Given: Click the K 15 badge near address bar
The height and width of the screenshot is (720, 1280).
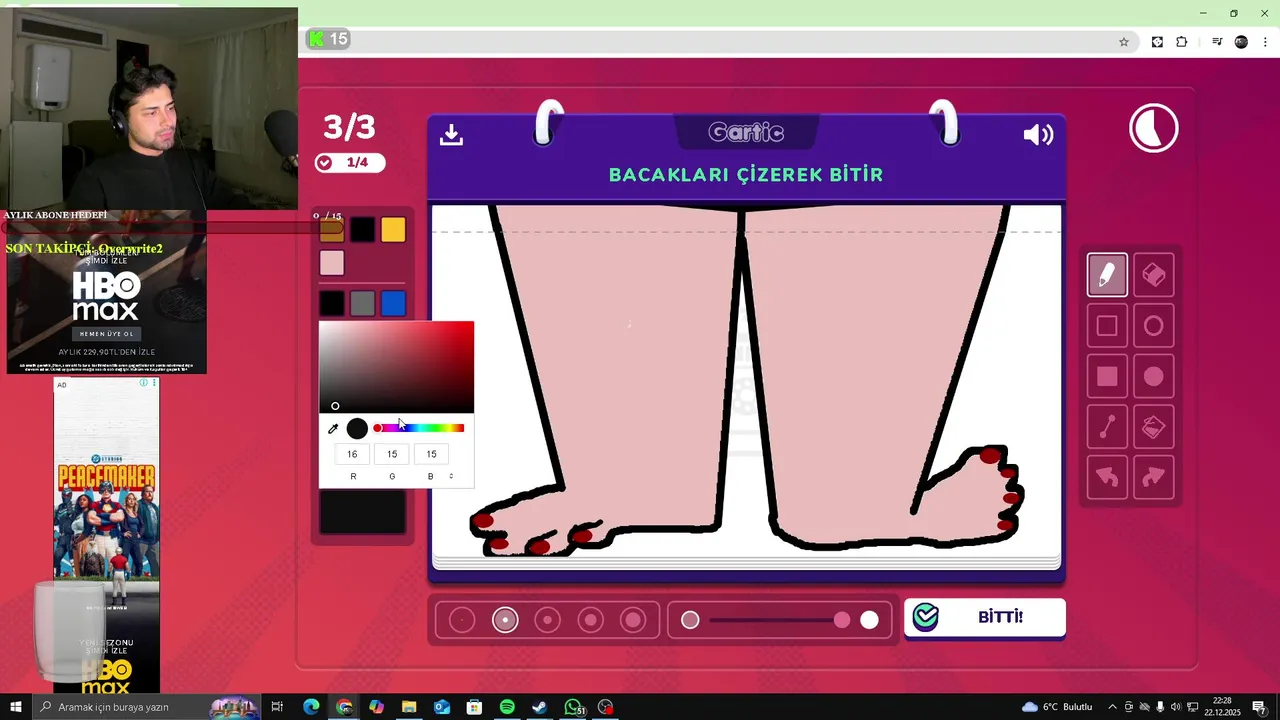Looking at the screenshot, I should pos(329,39).
